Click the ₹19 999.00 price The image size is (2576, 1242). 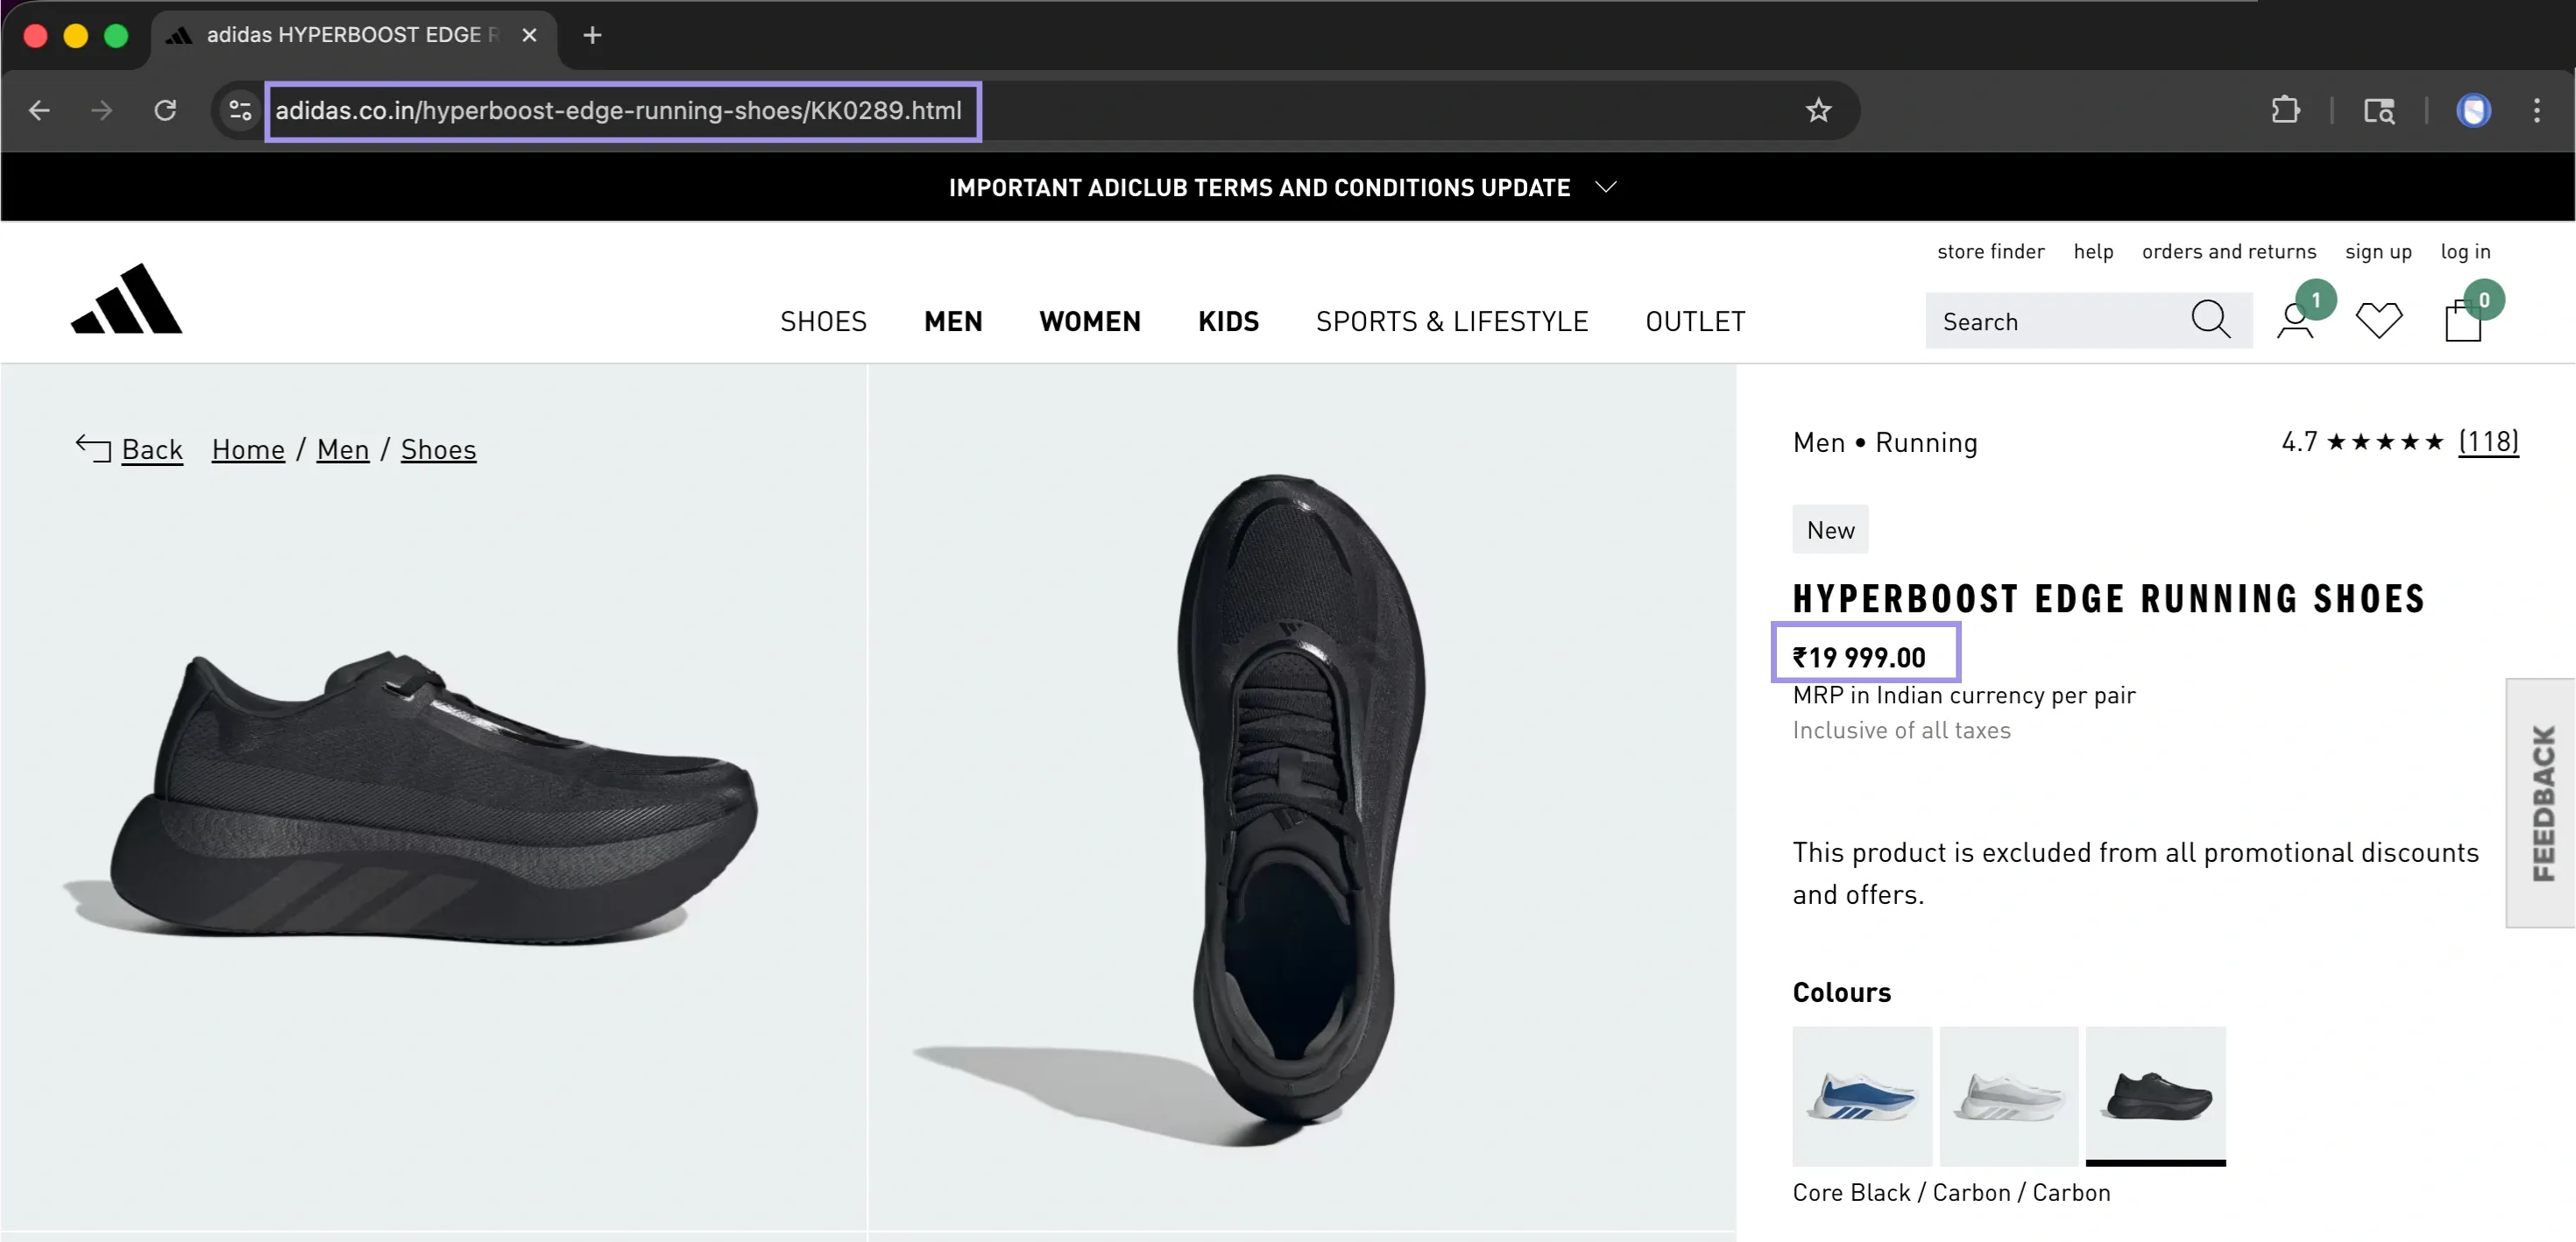pyautogui.click(x=1859, y=657)
